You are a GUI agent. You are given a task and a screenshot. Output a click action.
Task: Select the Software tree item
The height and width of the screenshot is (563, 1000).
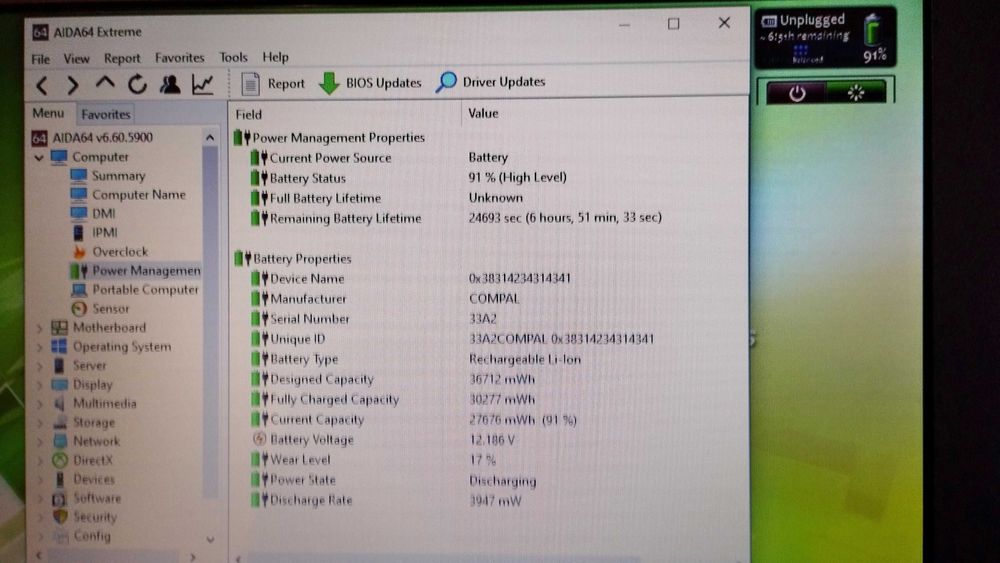[x=86, y=498]
